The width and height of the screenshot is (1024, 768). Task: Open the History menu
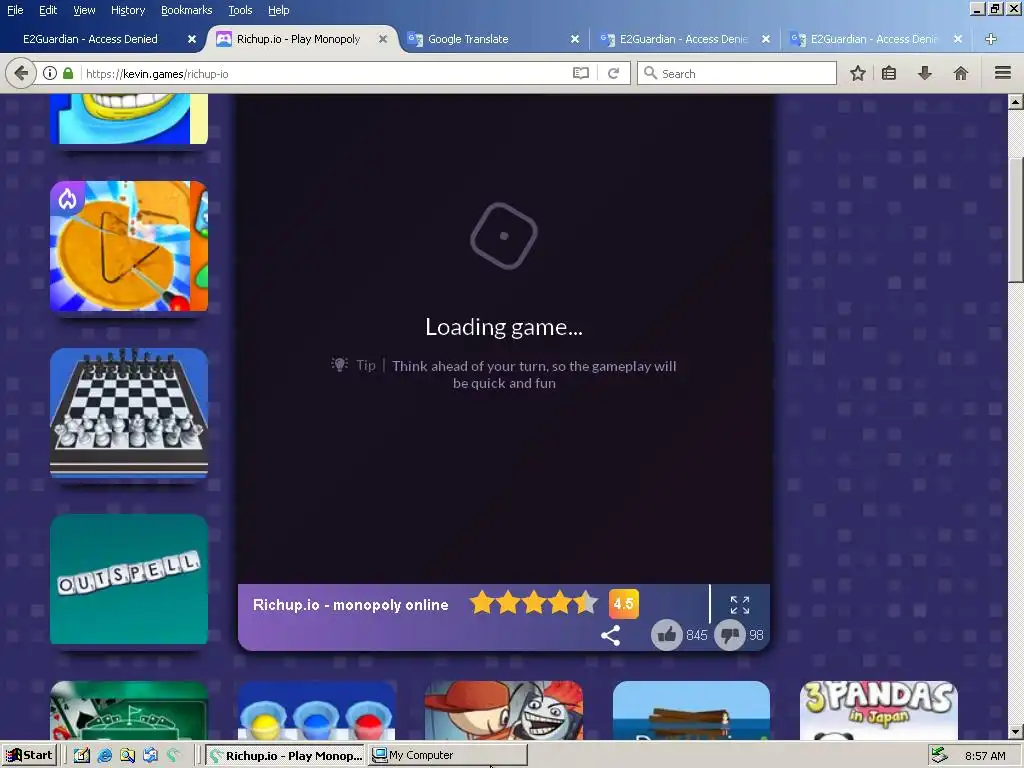click(x=128, y=10)
